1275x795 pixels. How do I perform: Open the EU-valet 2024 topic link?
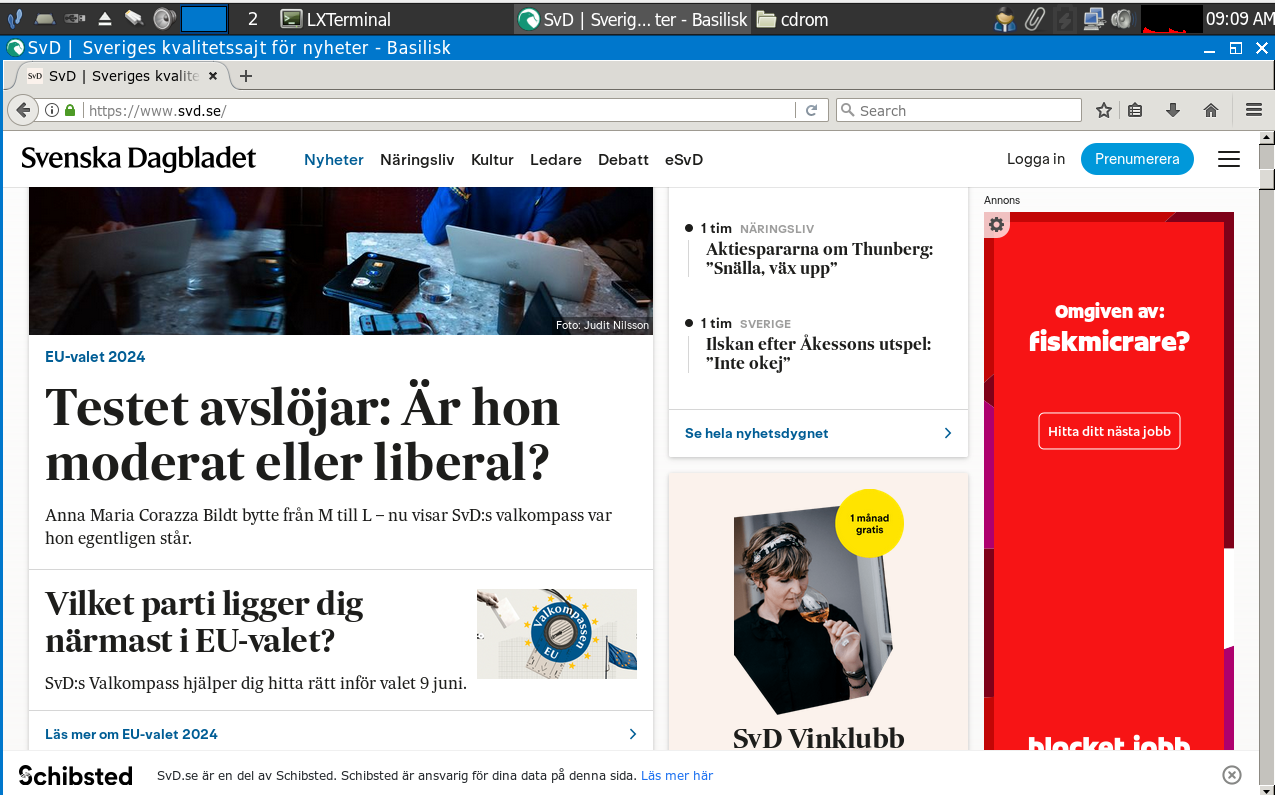pos(95,357)
